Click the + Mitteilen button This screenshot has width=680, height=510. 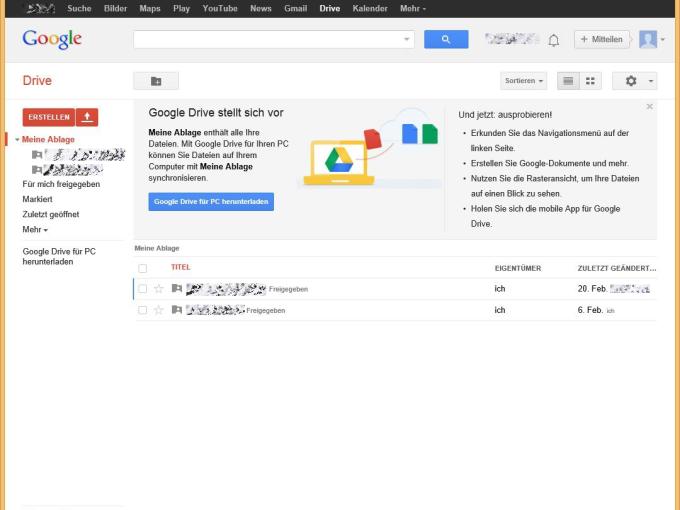(x=602, y=39)
